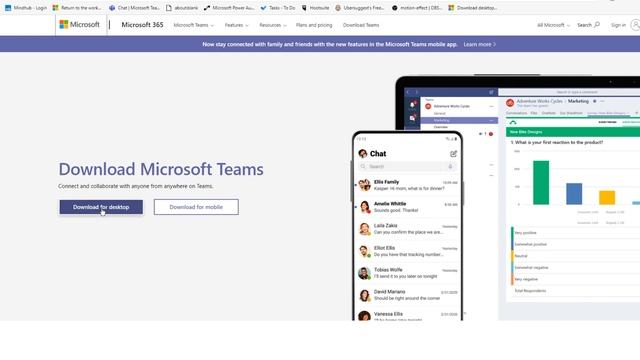
Task: Expand the Features menu
Action: click(236, 25)
